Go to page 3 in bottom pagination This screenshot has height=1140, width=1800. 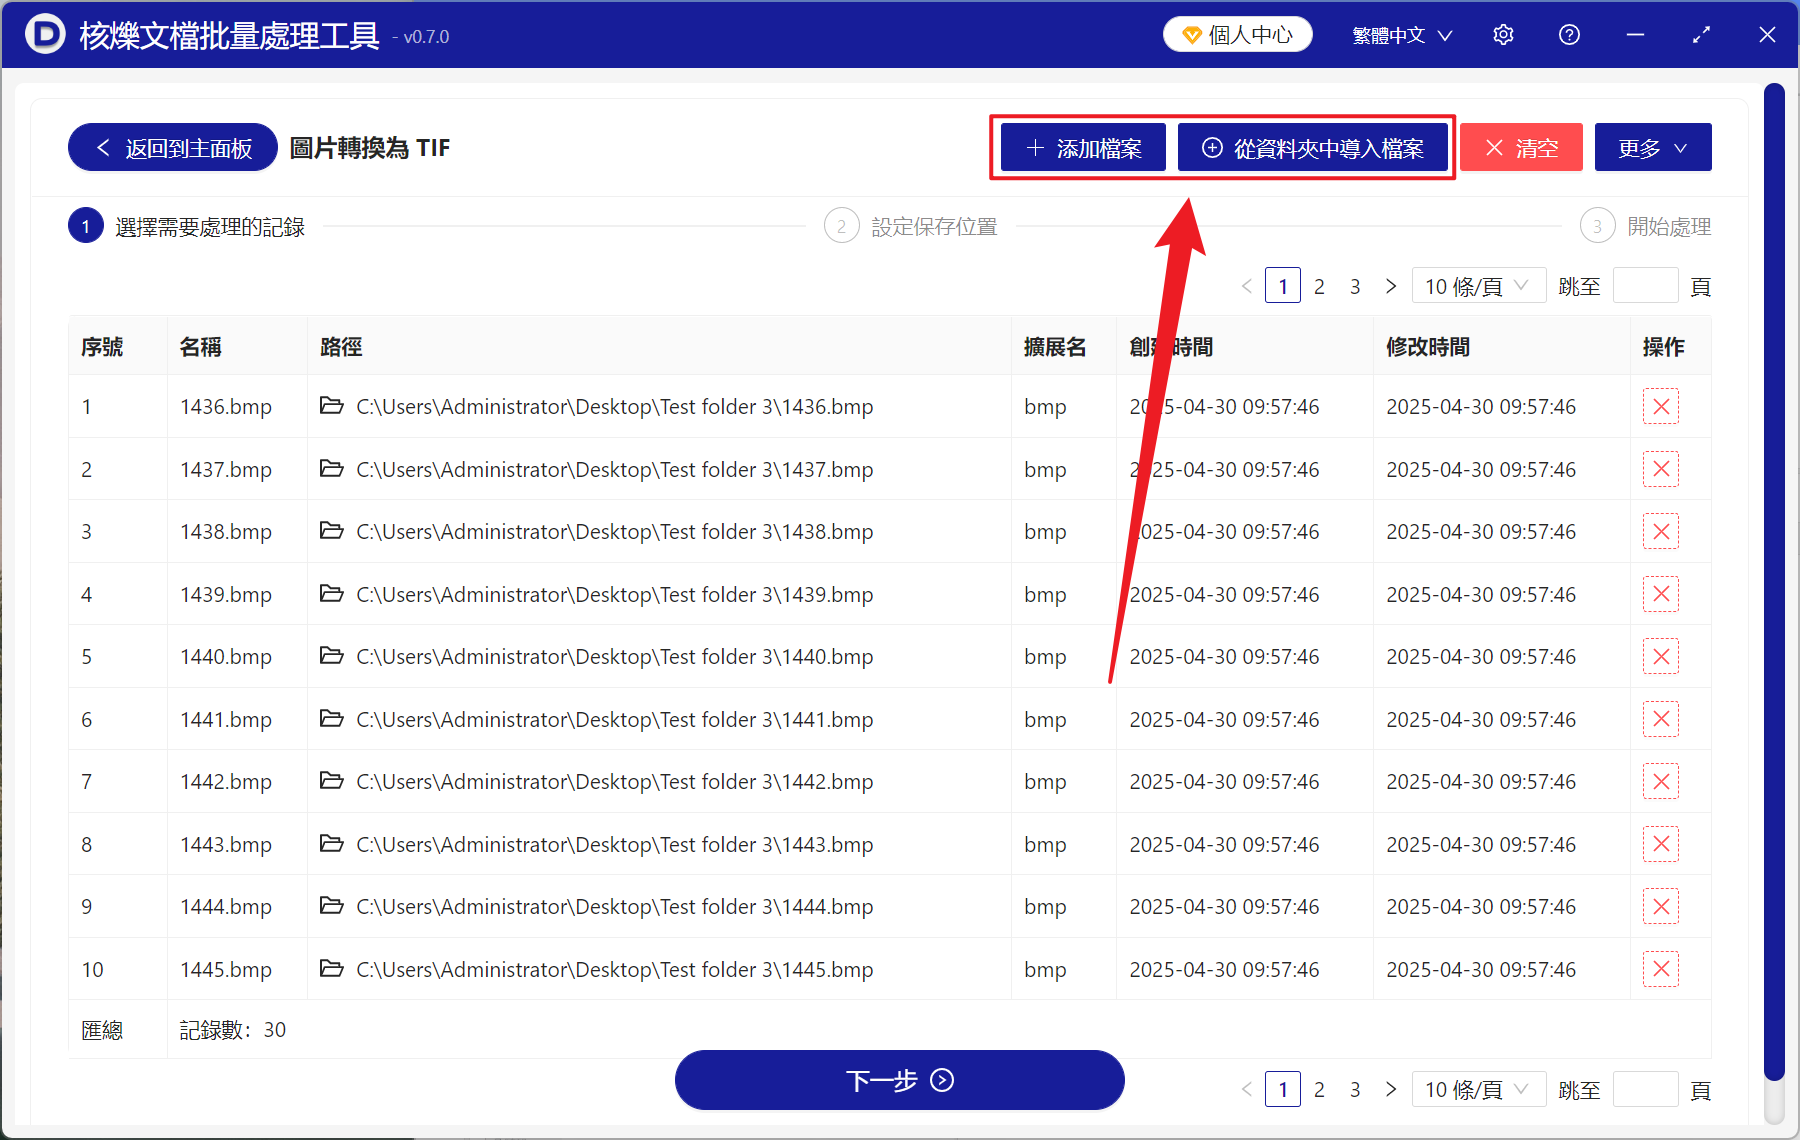[x=1355, y=1089]
